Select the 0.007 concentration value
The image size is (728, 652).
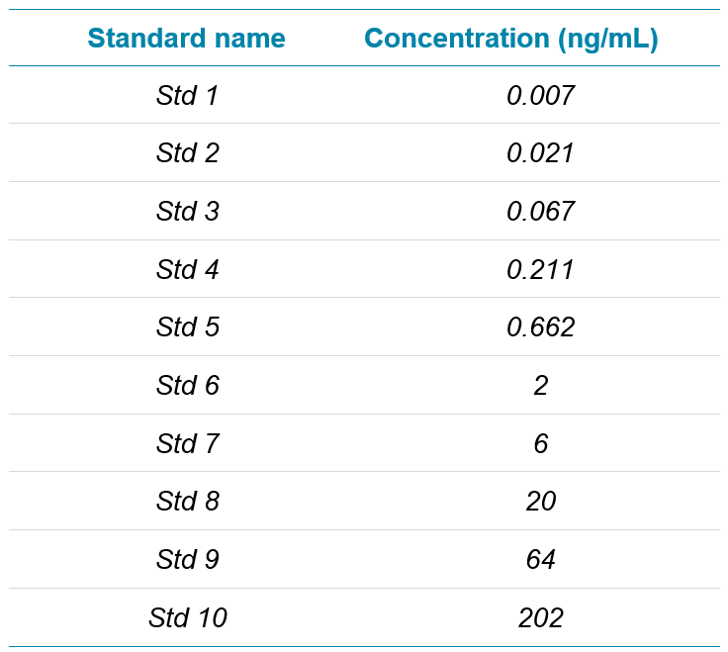tap(540, 95)
